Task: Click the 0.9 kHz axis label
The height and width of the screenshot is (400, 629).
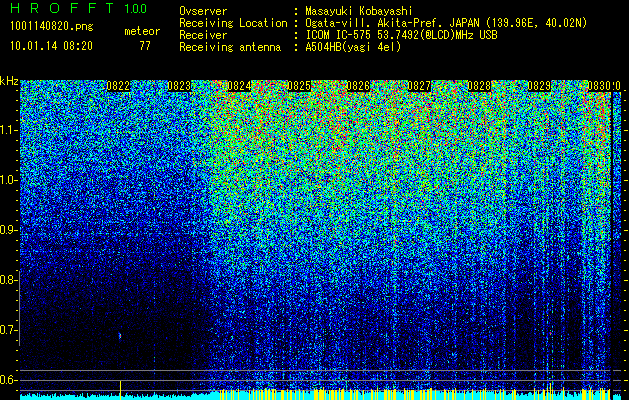Action: click(x=9, y=230)
